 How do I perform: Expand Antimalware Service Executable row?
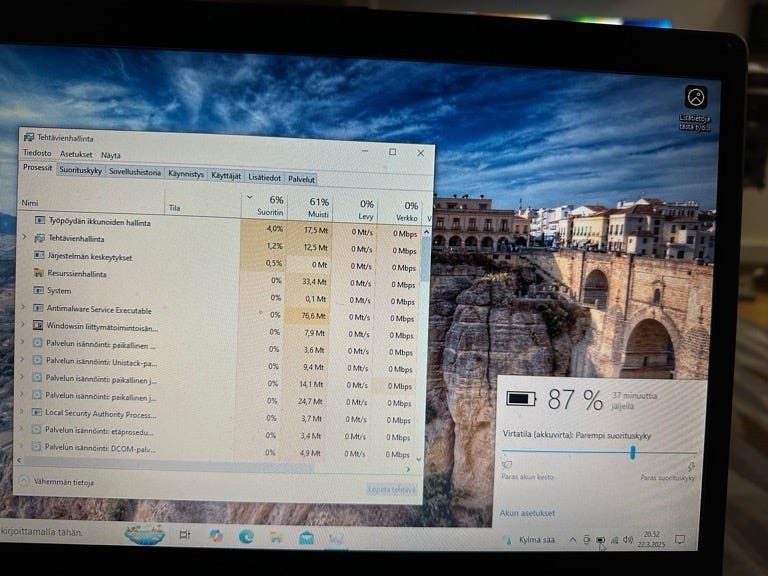tap(23, 307)
